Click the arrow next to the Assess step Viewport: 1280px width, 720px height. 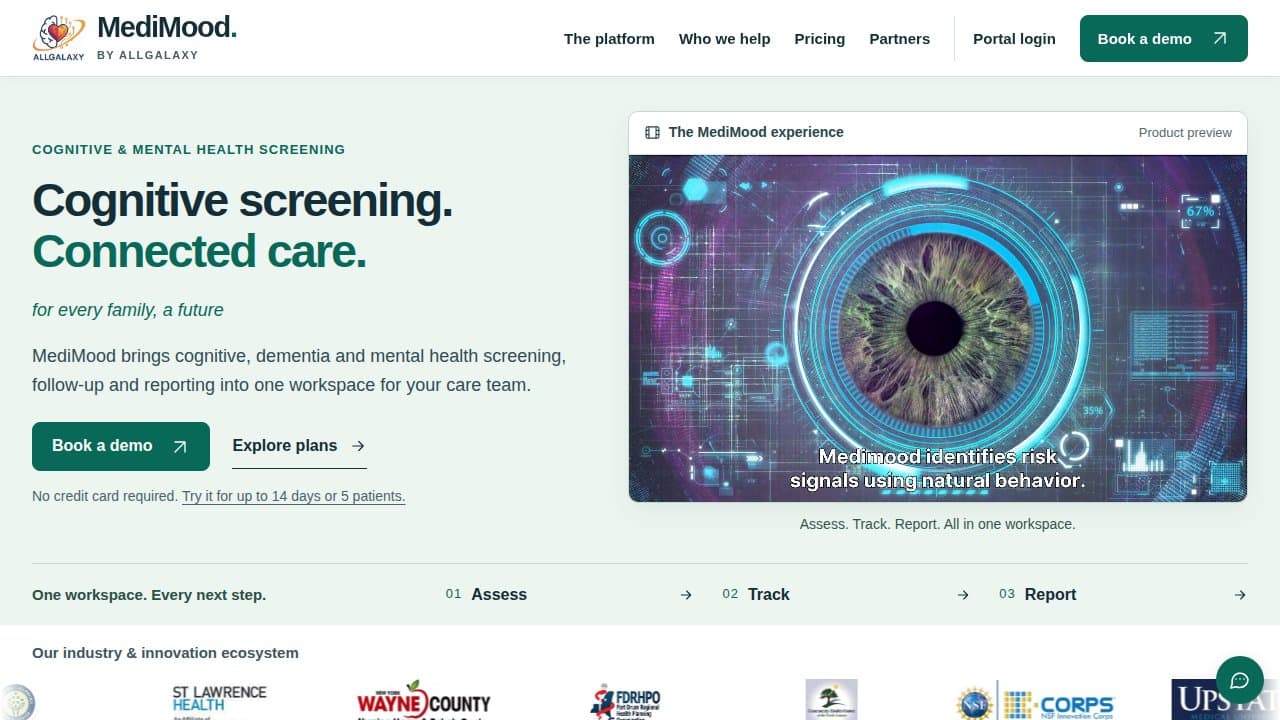point(686,595)
